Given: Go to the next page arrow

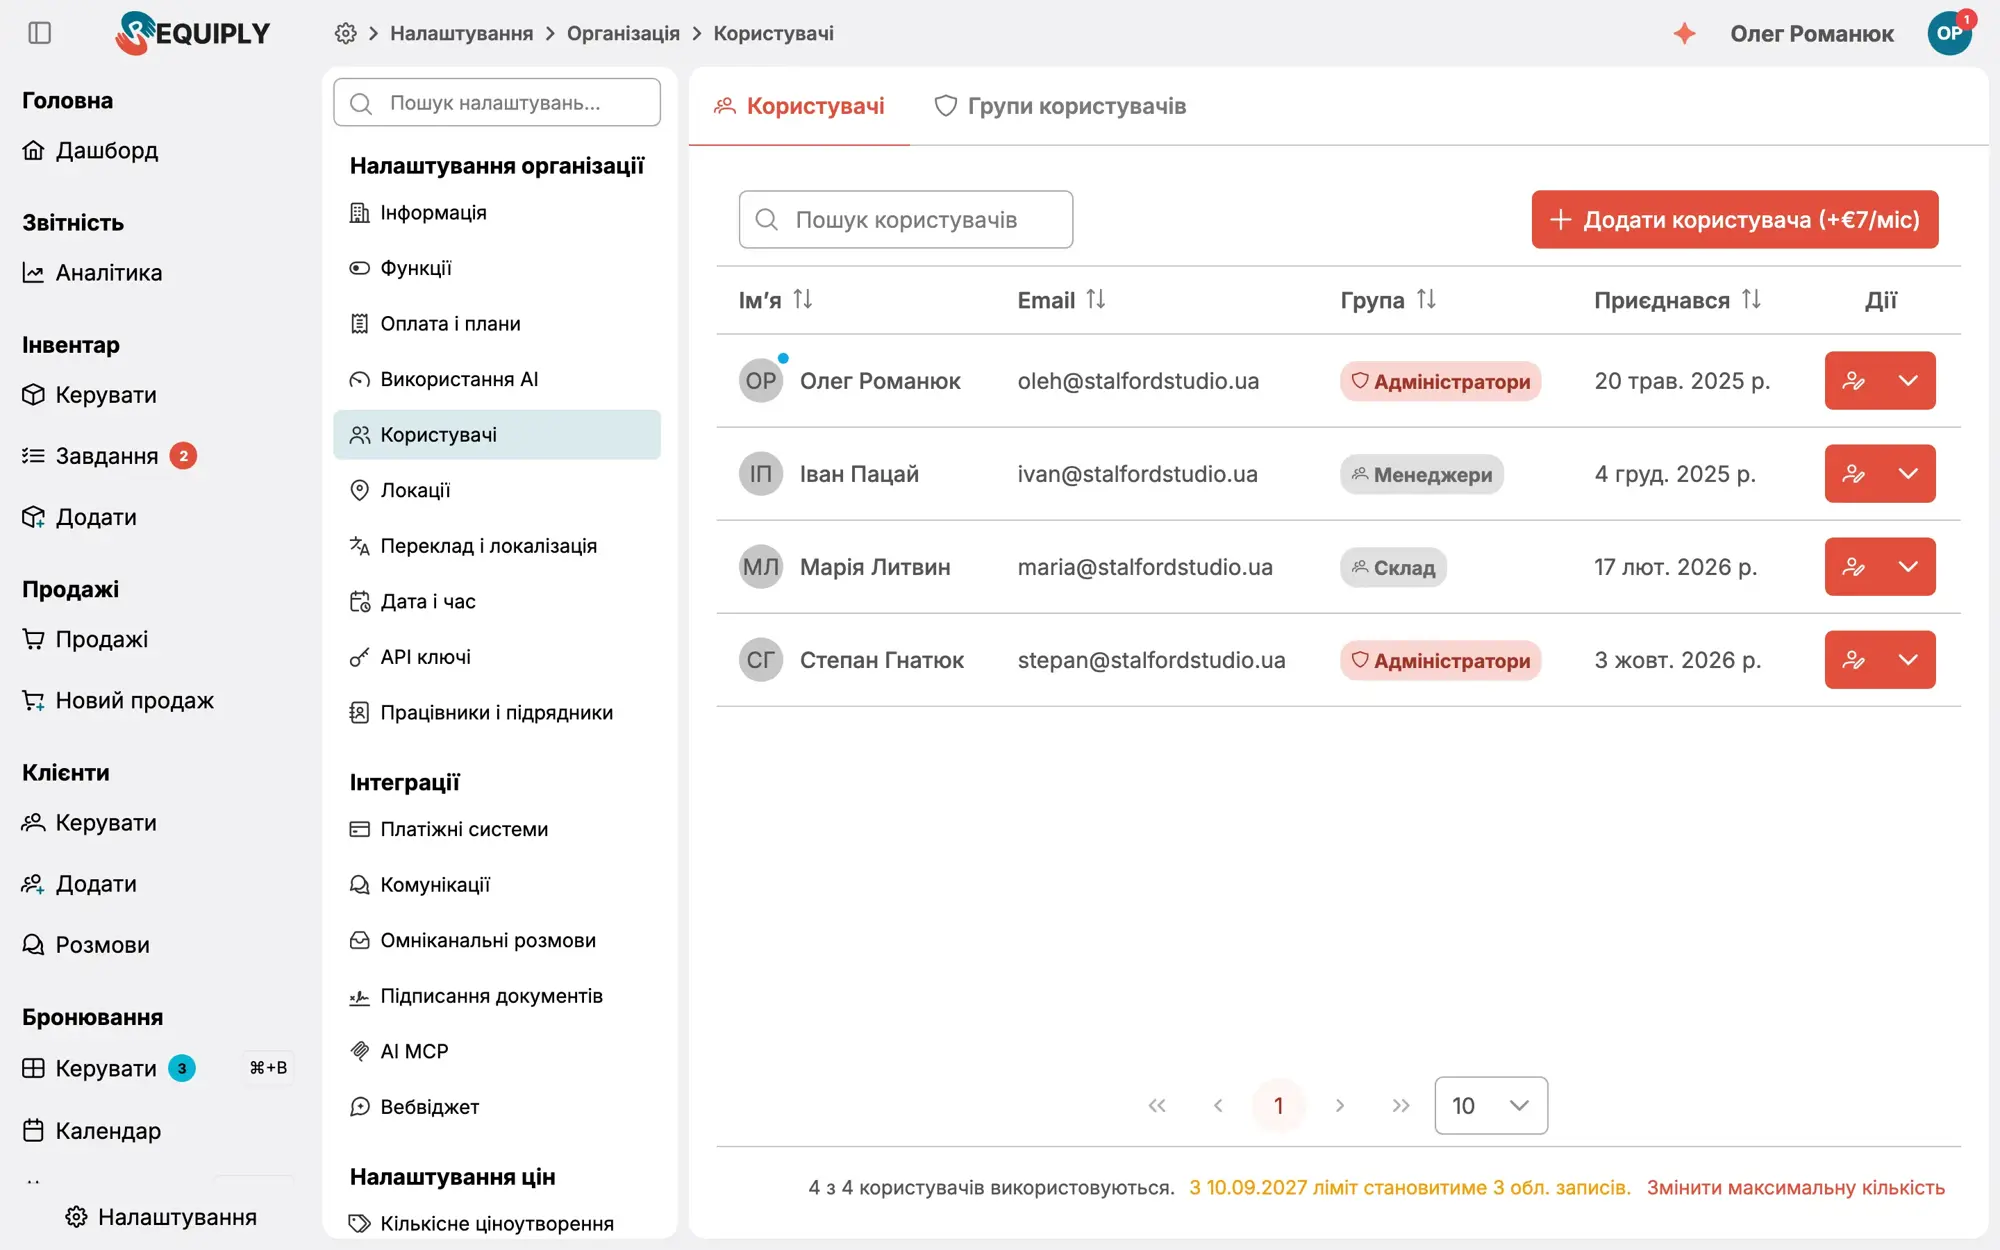Looking at the screenshot, I should [1339, 1105].
